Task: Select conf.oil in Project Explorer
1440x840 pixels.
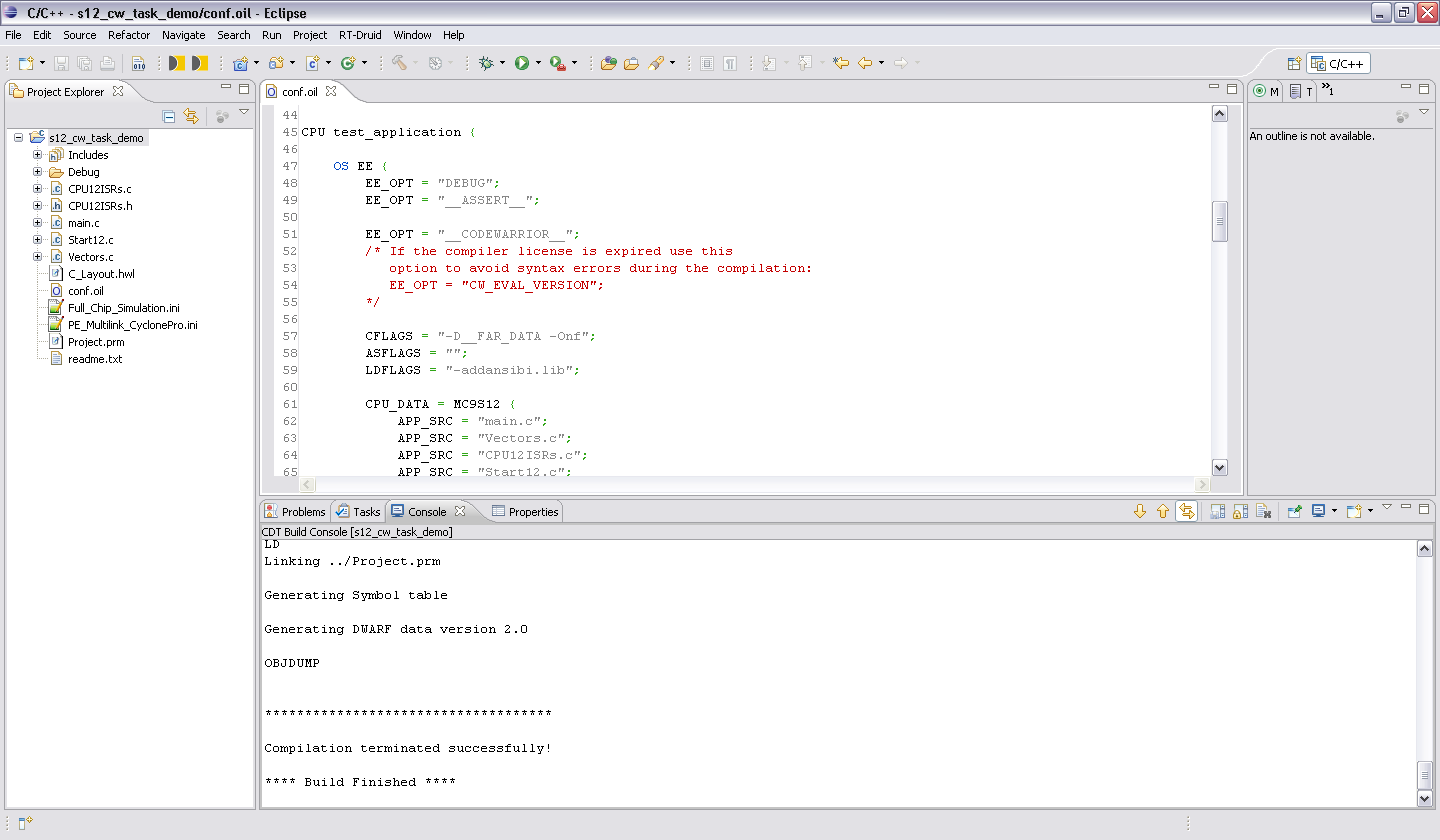Action: pyautogui.click(x=85, y=291)
